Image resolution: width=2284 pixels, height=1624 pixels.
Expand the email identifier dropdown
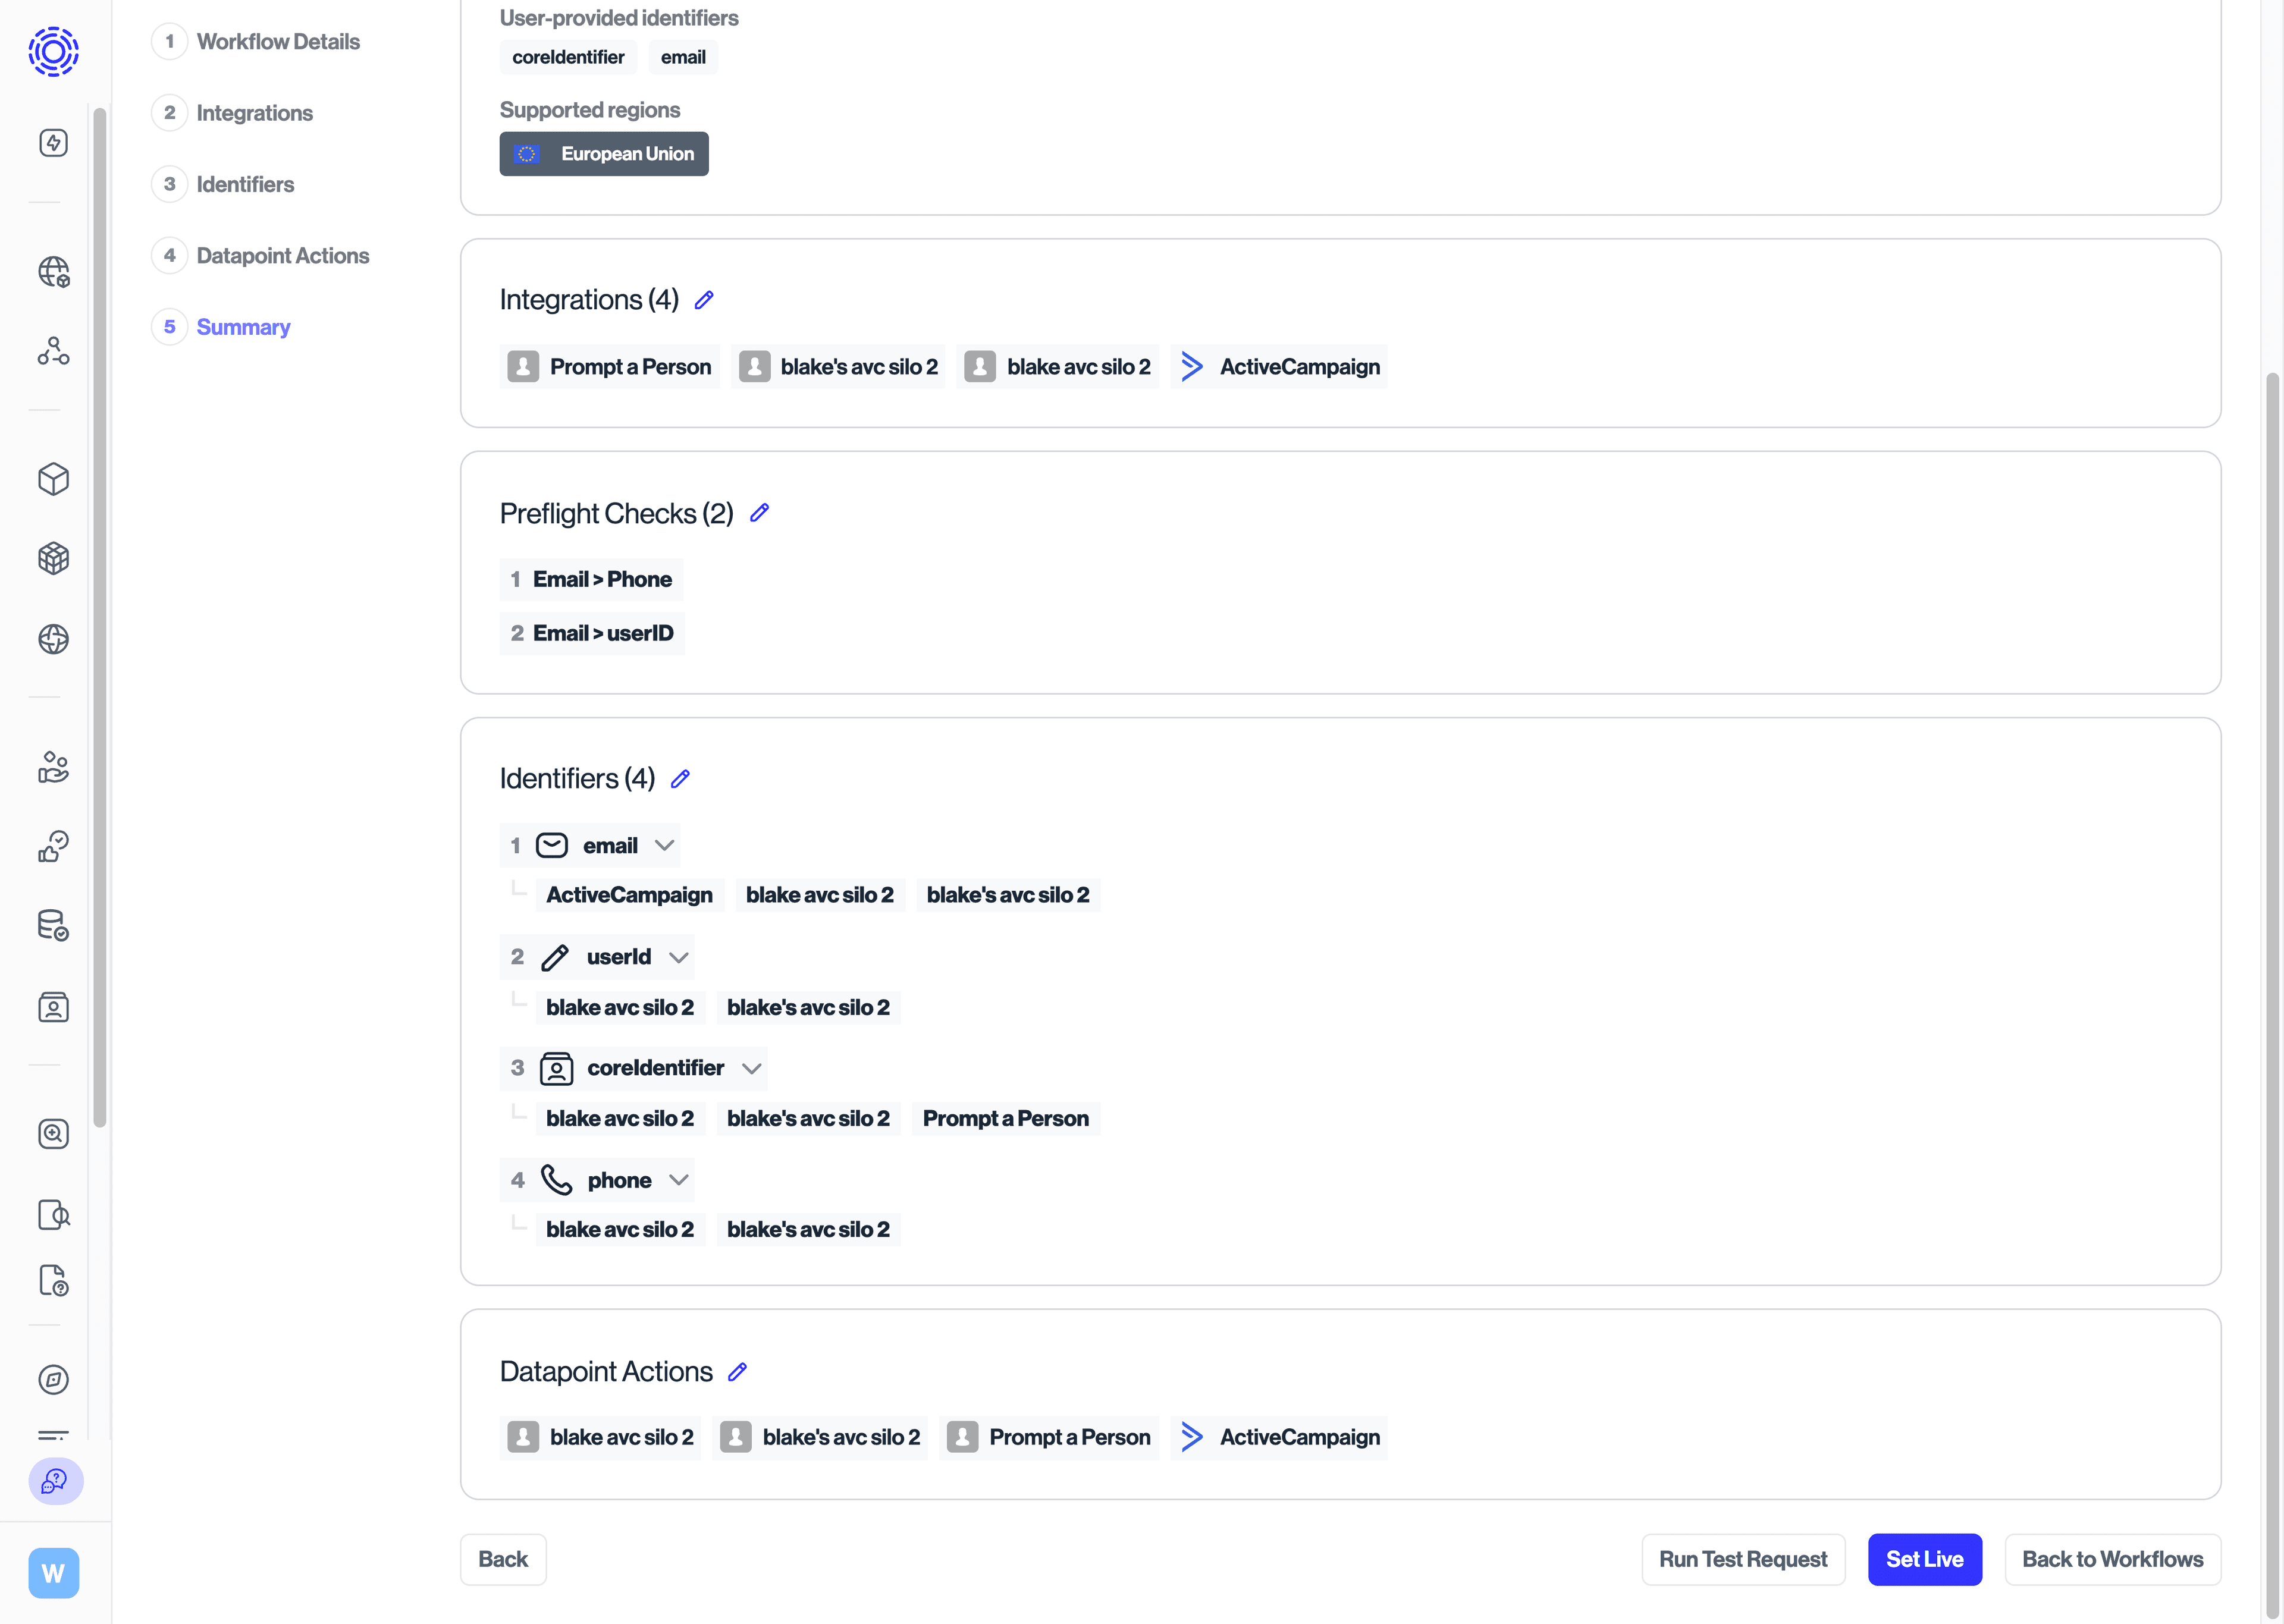coord(664,845)
